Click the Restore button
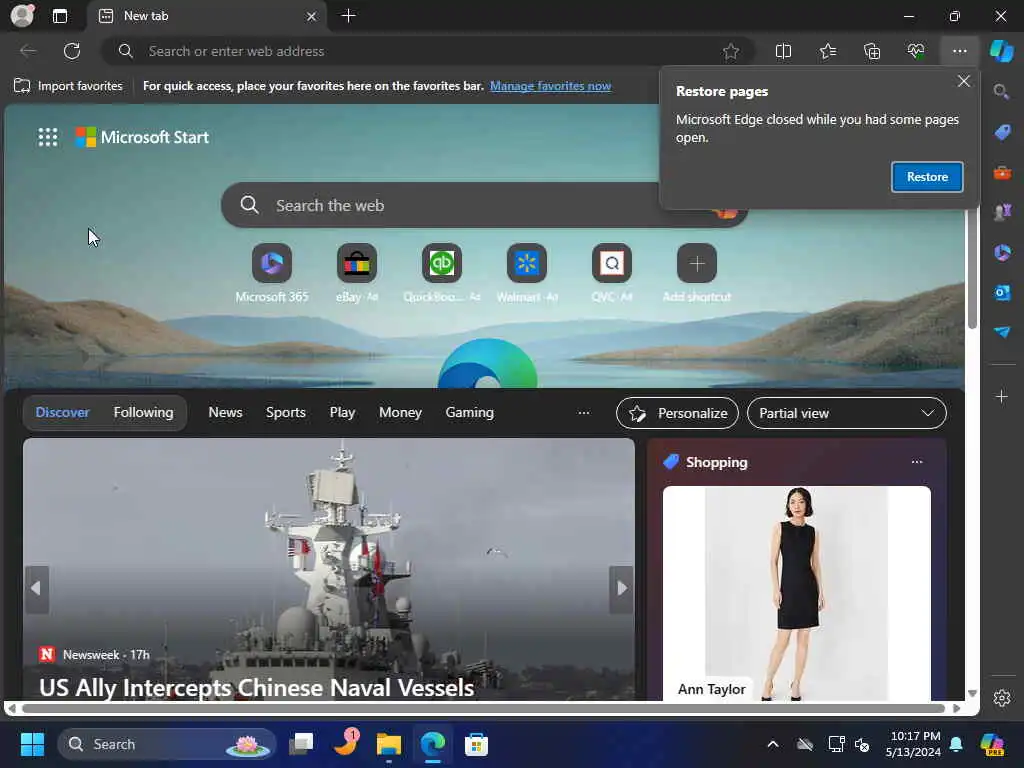The height and width of the screenshot is (768, 1024). 927,177
